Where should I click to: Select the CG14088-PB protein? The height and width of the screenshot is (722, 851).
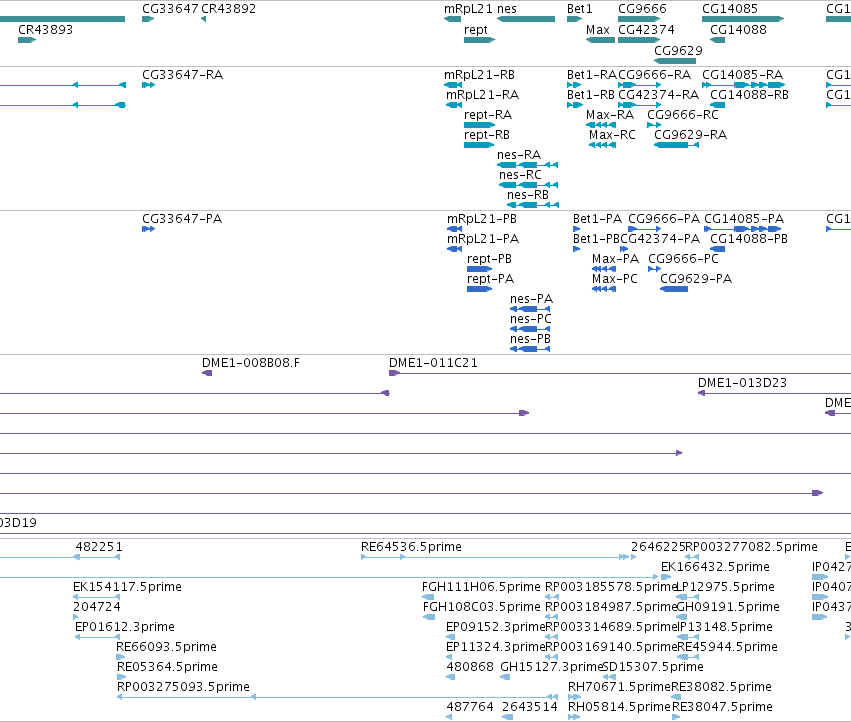(x=717, y=249)
